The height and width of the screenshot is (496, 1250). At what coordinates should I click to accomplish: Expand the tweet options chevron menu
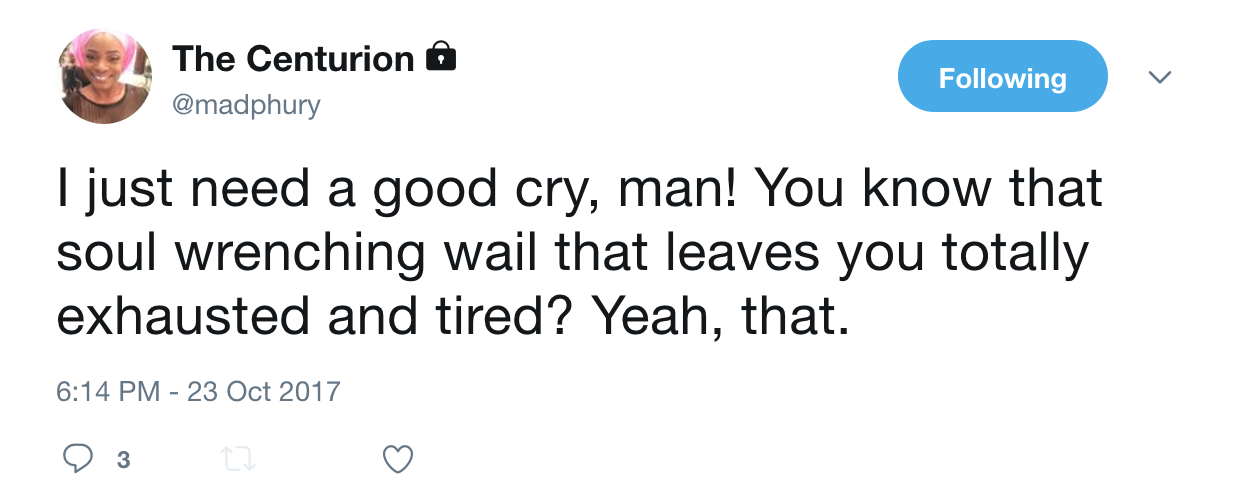1160,77
